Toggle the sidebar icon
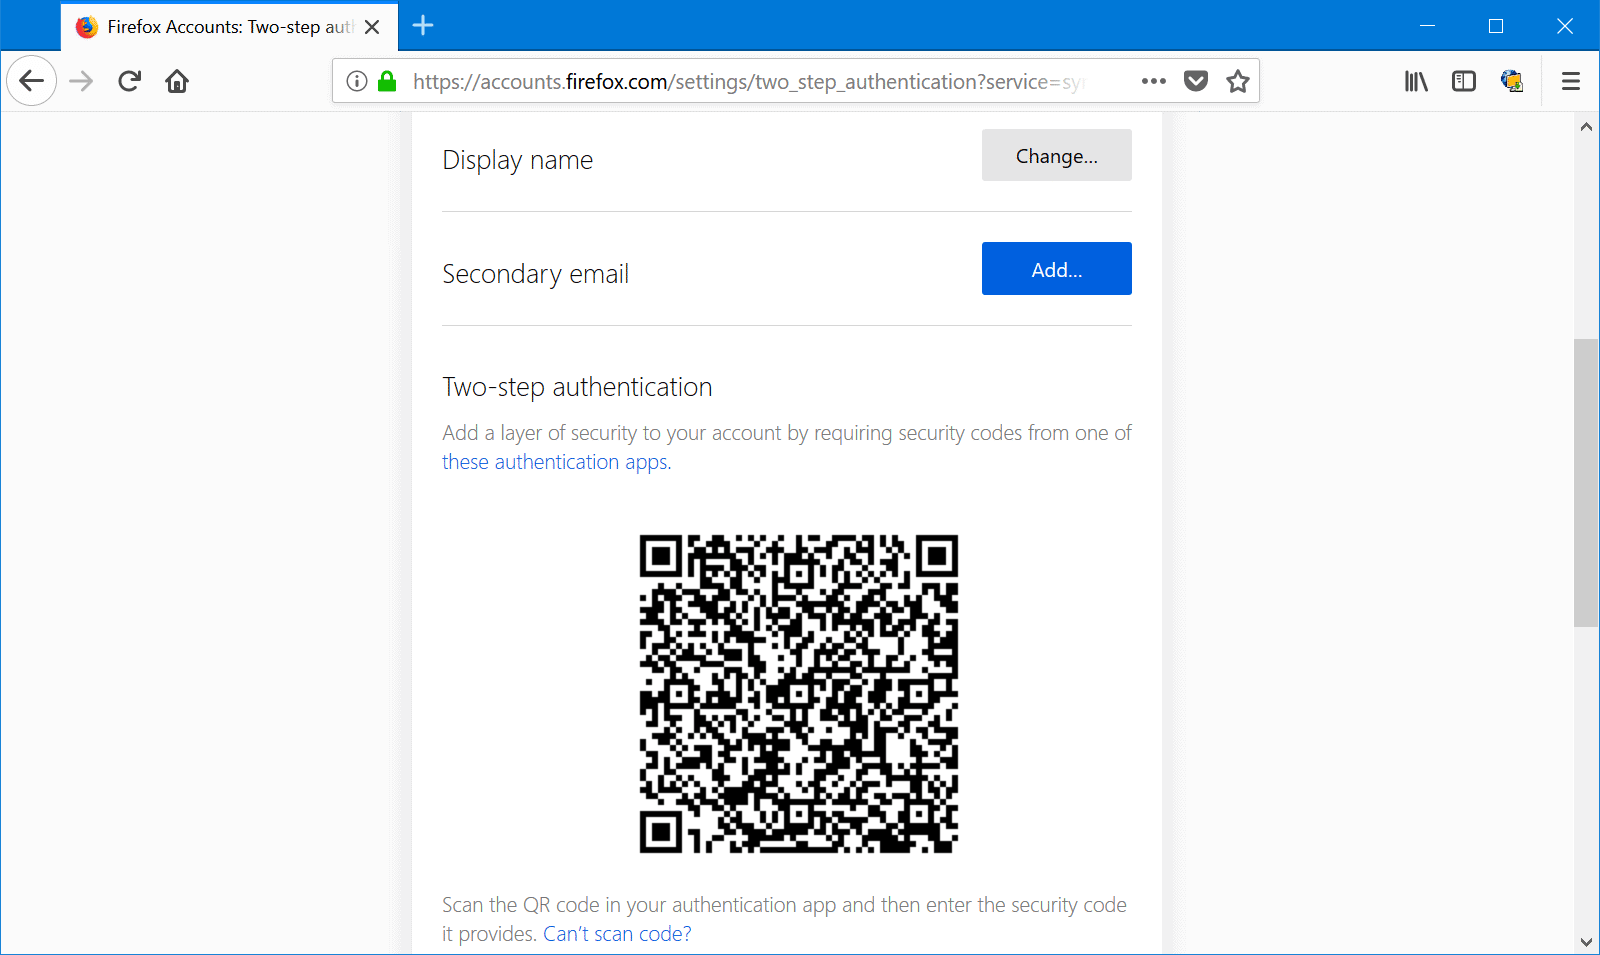This screenshot has height=955, width=1600. [1464, 81]
